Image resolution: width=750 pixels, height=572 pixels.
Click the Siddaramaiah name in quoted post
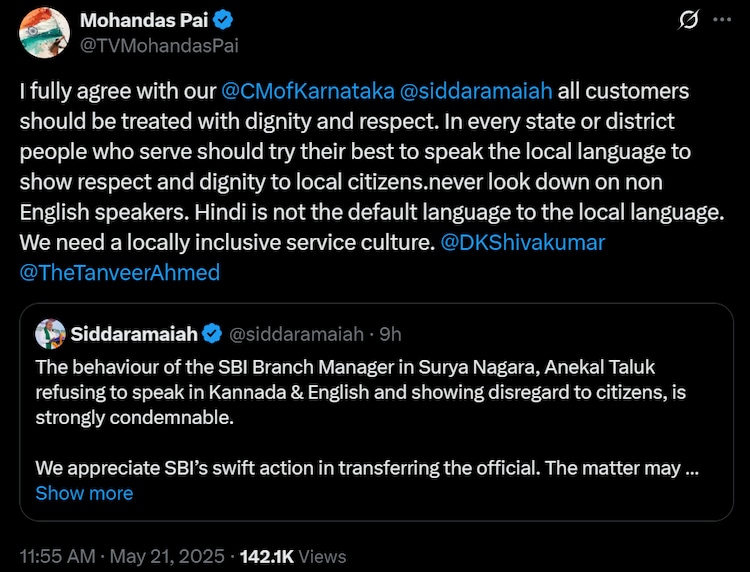134,333
